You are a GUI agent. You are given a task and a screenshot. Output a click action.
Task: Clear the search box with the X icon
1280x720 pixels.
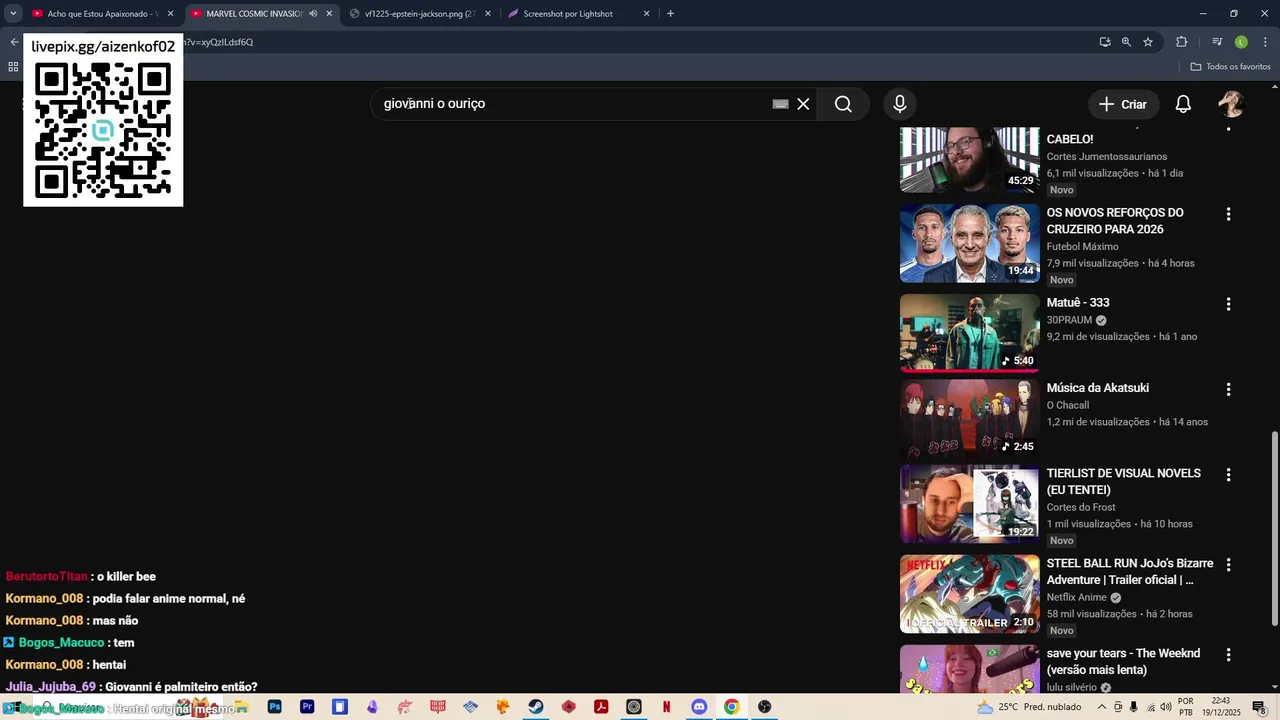(x=803, y=104)
